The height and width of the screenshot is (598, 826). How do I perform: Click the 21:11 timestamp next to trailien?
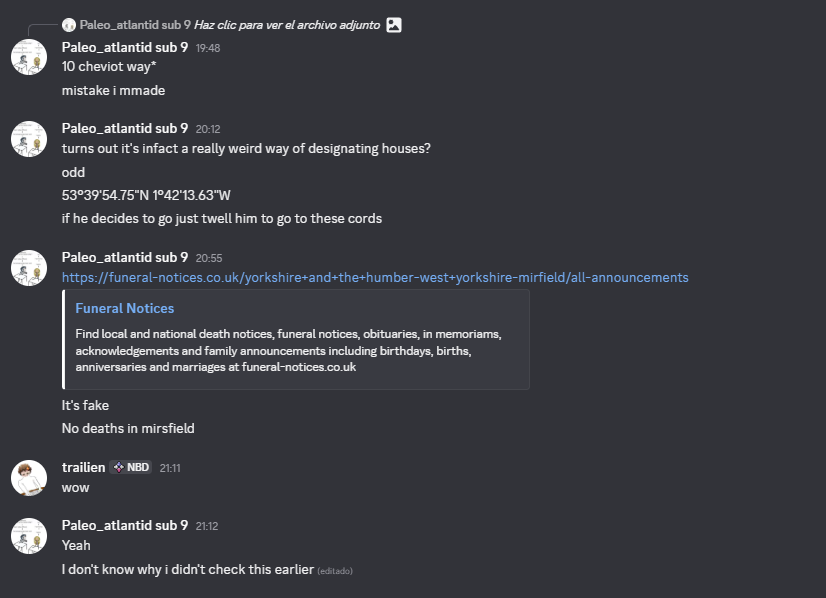tap(170, 468)
